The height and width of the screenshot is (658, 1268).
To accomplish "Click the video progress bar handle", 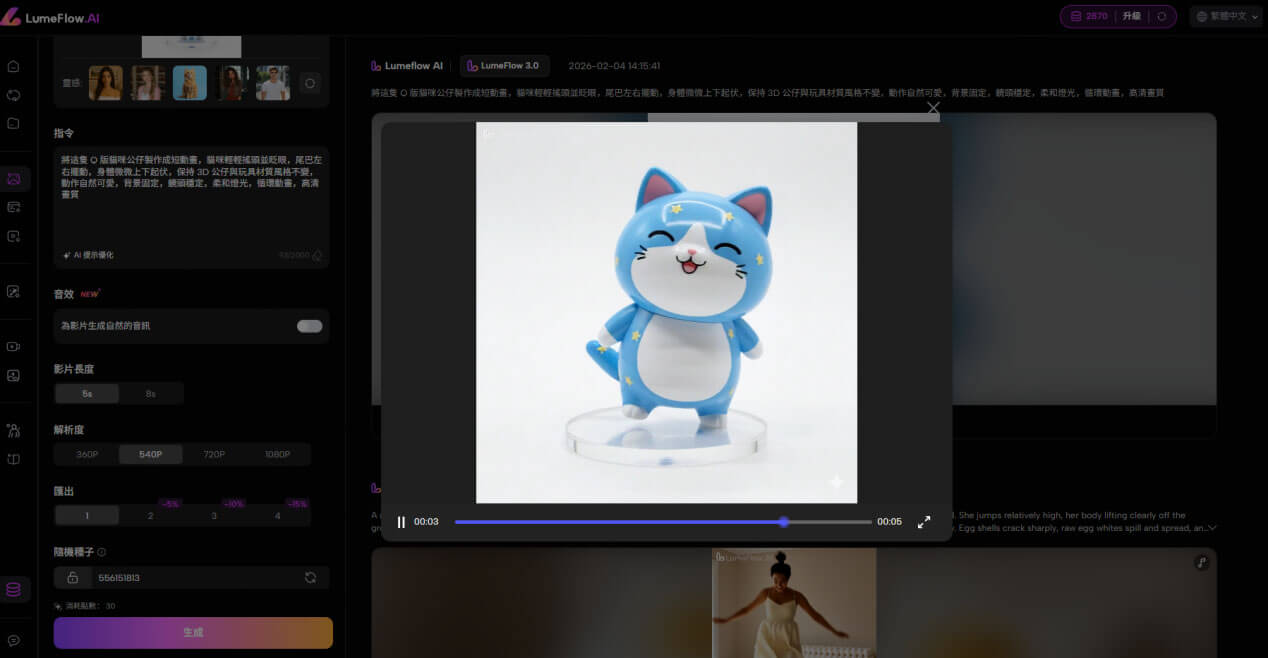I will (x=783, y=522).
